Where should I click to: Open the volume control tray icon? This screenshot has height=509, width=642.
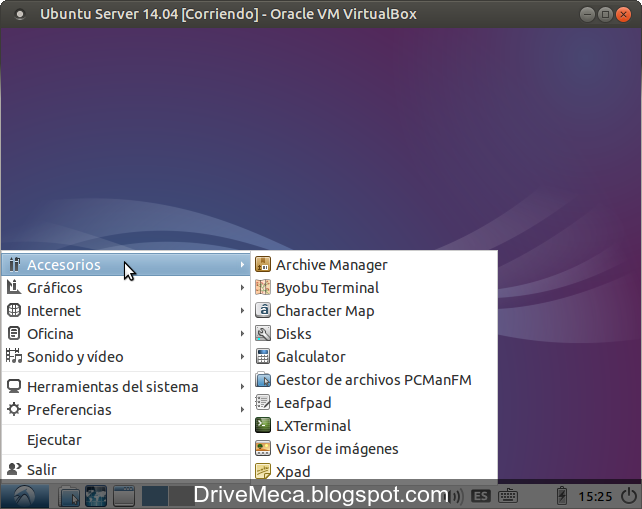point(455,497)
